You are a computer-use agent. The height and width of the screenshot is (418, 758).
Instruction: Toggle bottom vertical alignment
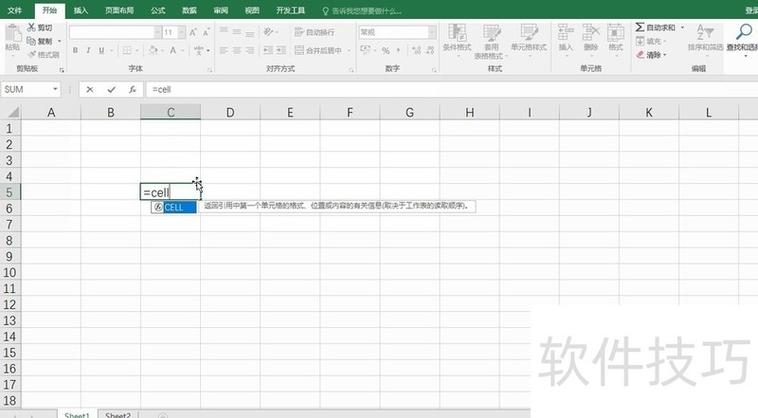click(249, 32)
